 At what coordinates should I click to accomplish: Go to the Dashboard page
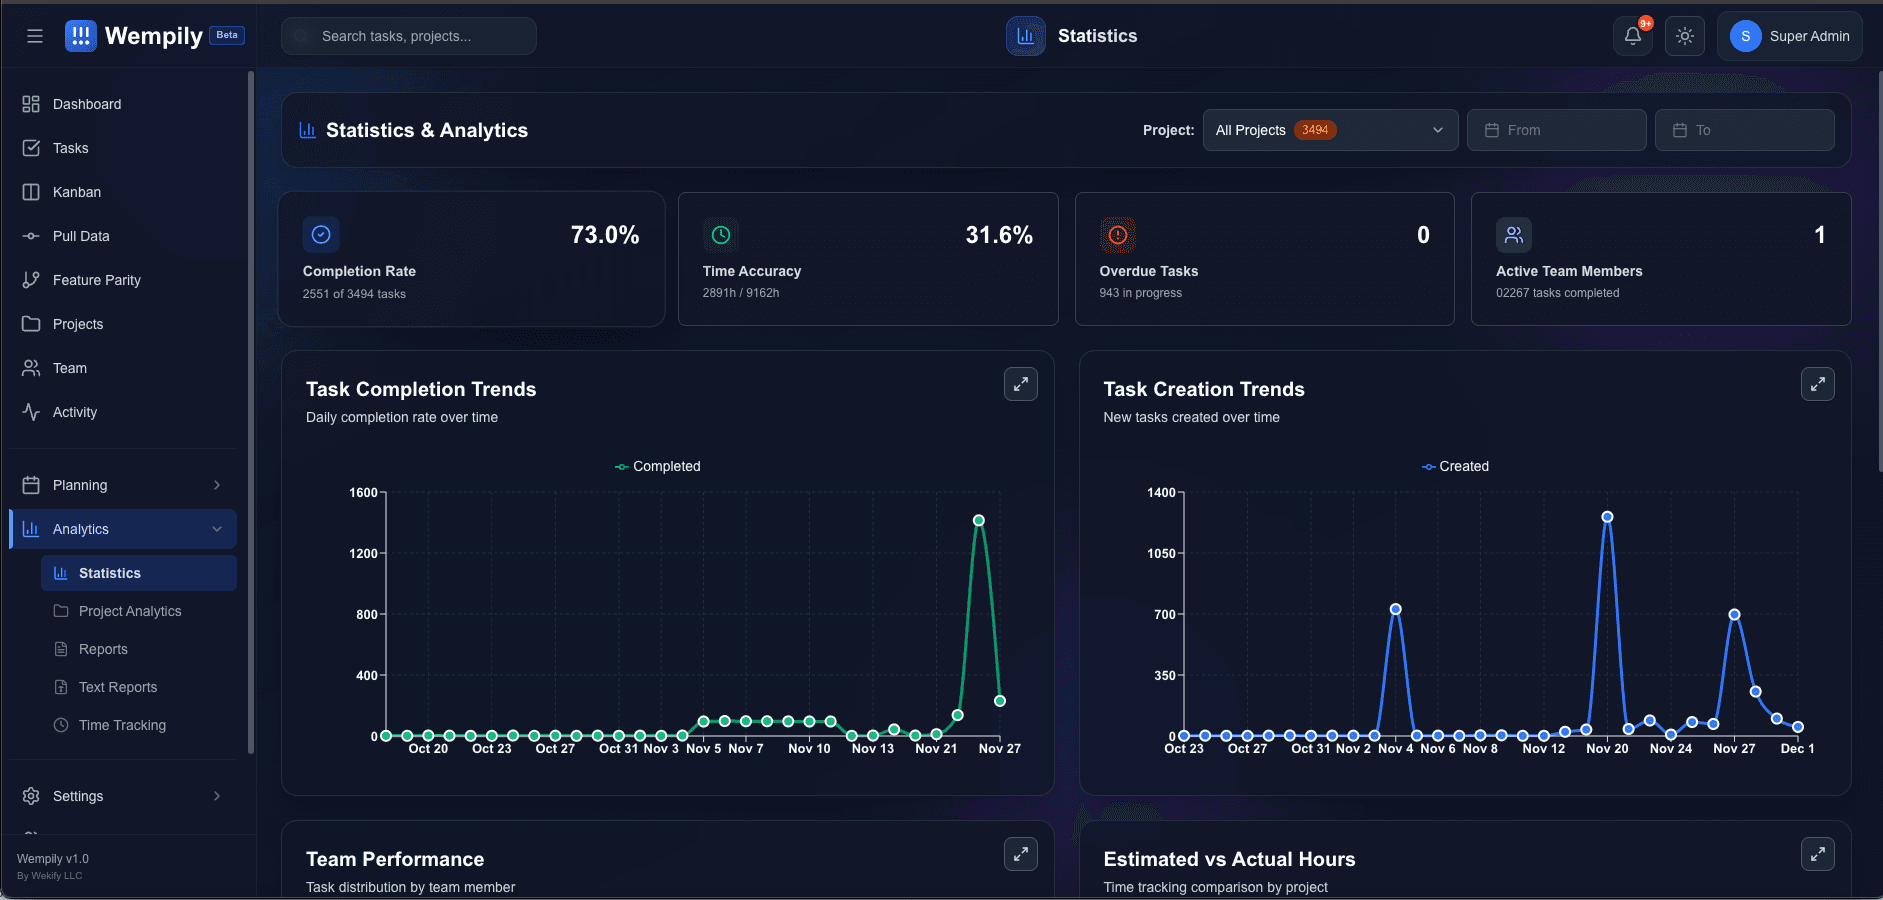(x=87, y=104)
